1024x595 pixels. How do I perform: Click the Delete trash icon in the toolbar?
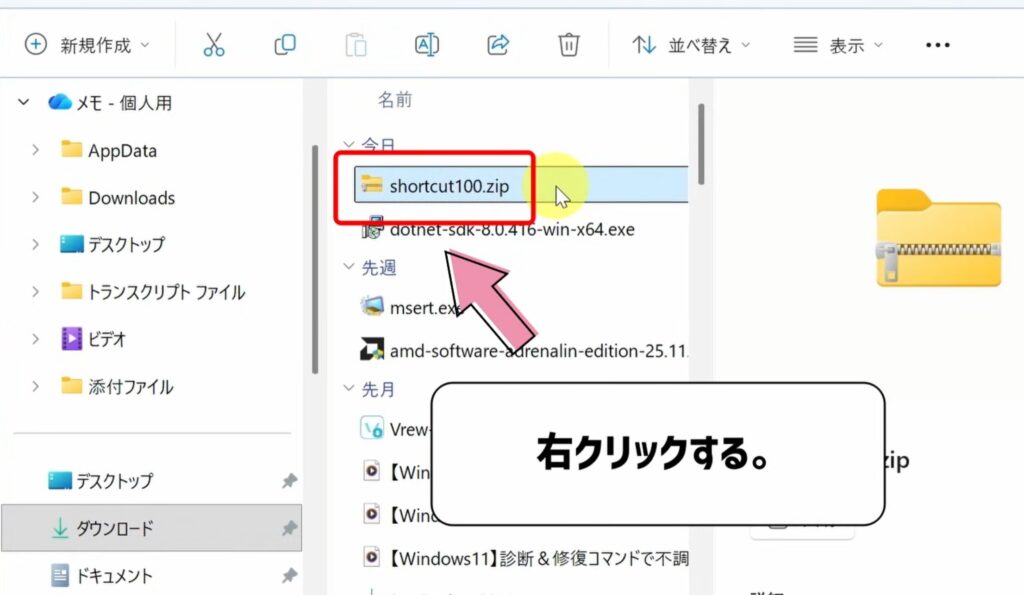click(x=568, y=44)
